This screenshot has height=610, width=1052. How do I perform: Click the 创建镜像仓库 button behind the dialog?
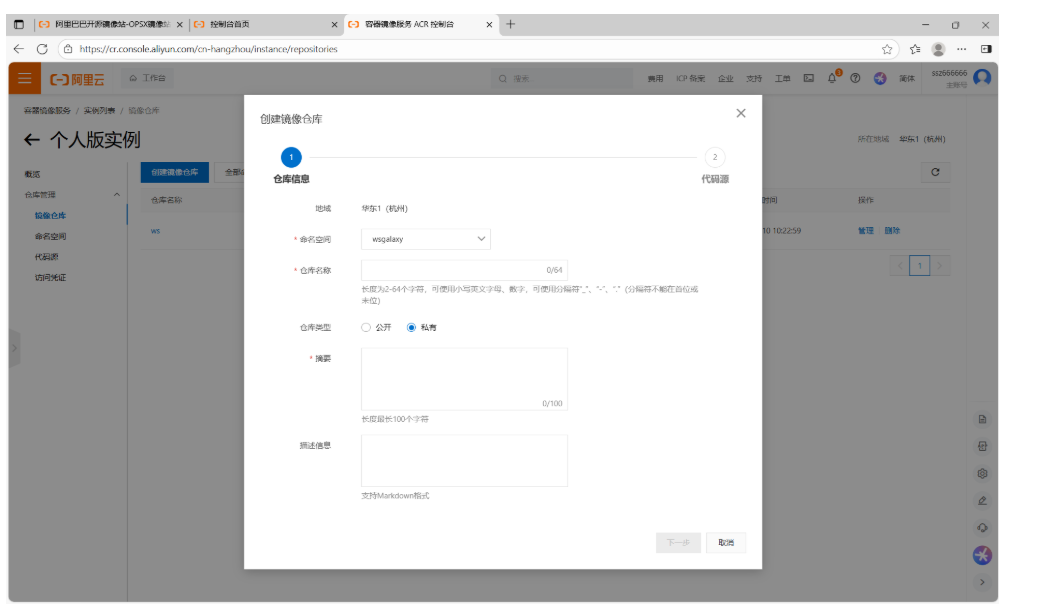click(174, 172)
